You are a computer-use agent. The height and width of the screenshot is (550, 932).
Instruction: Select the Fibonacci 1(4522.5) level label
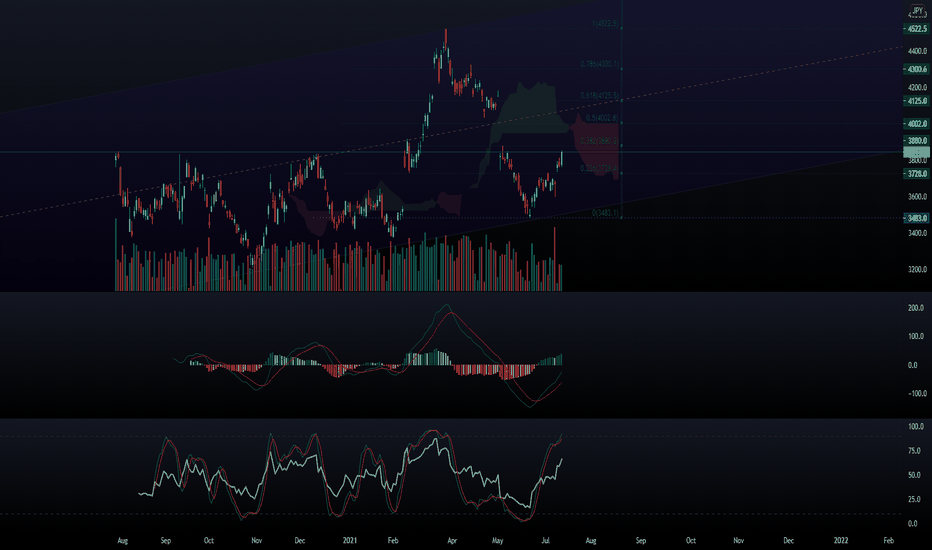point(605,24)
